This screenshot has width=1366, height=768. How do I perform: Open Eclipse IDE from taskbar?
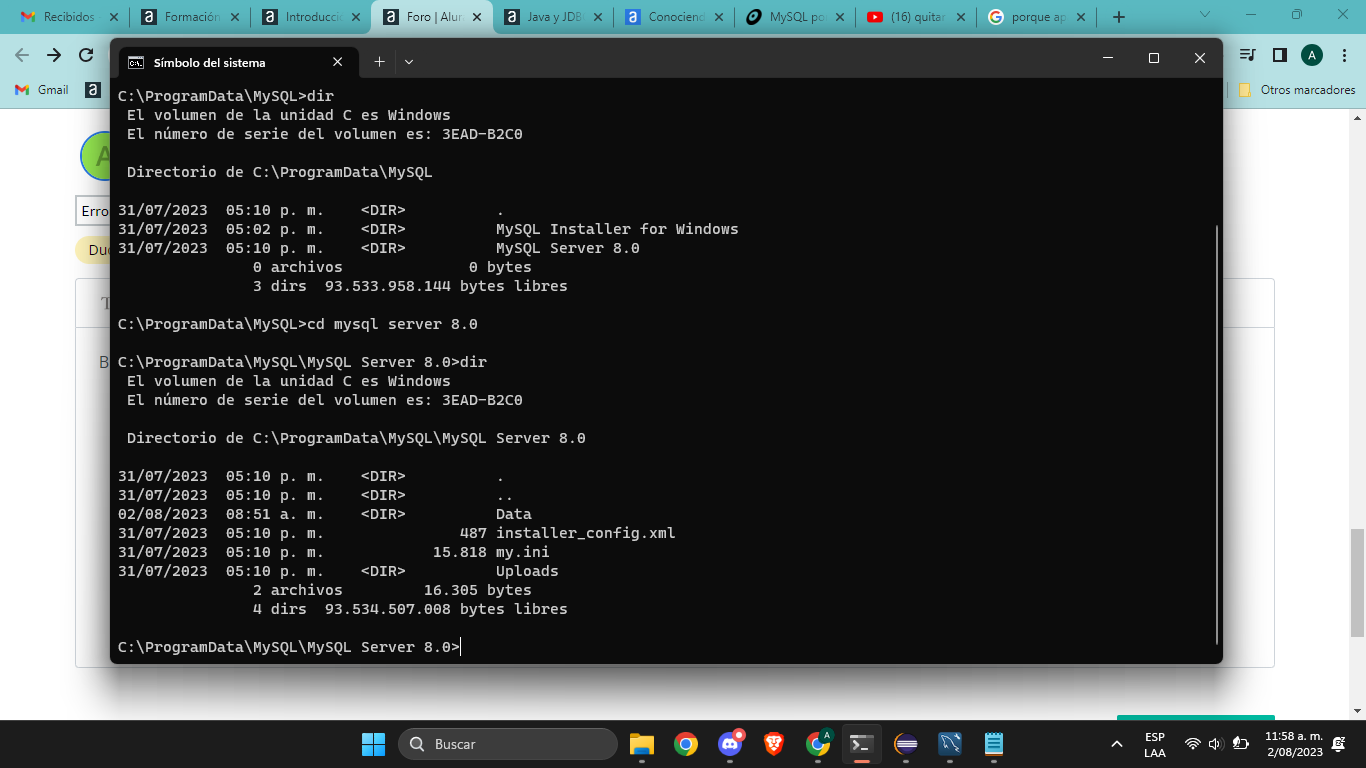[906, 744]
